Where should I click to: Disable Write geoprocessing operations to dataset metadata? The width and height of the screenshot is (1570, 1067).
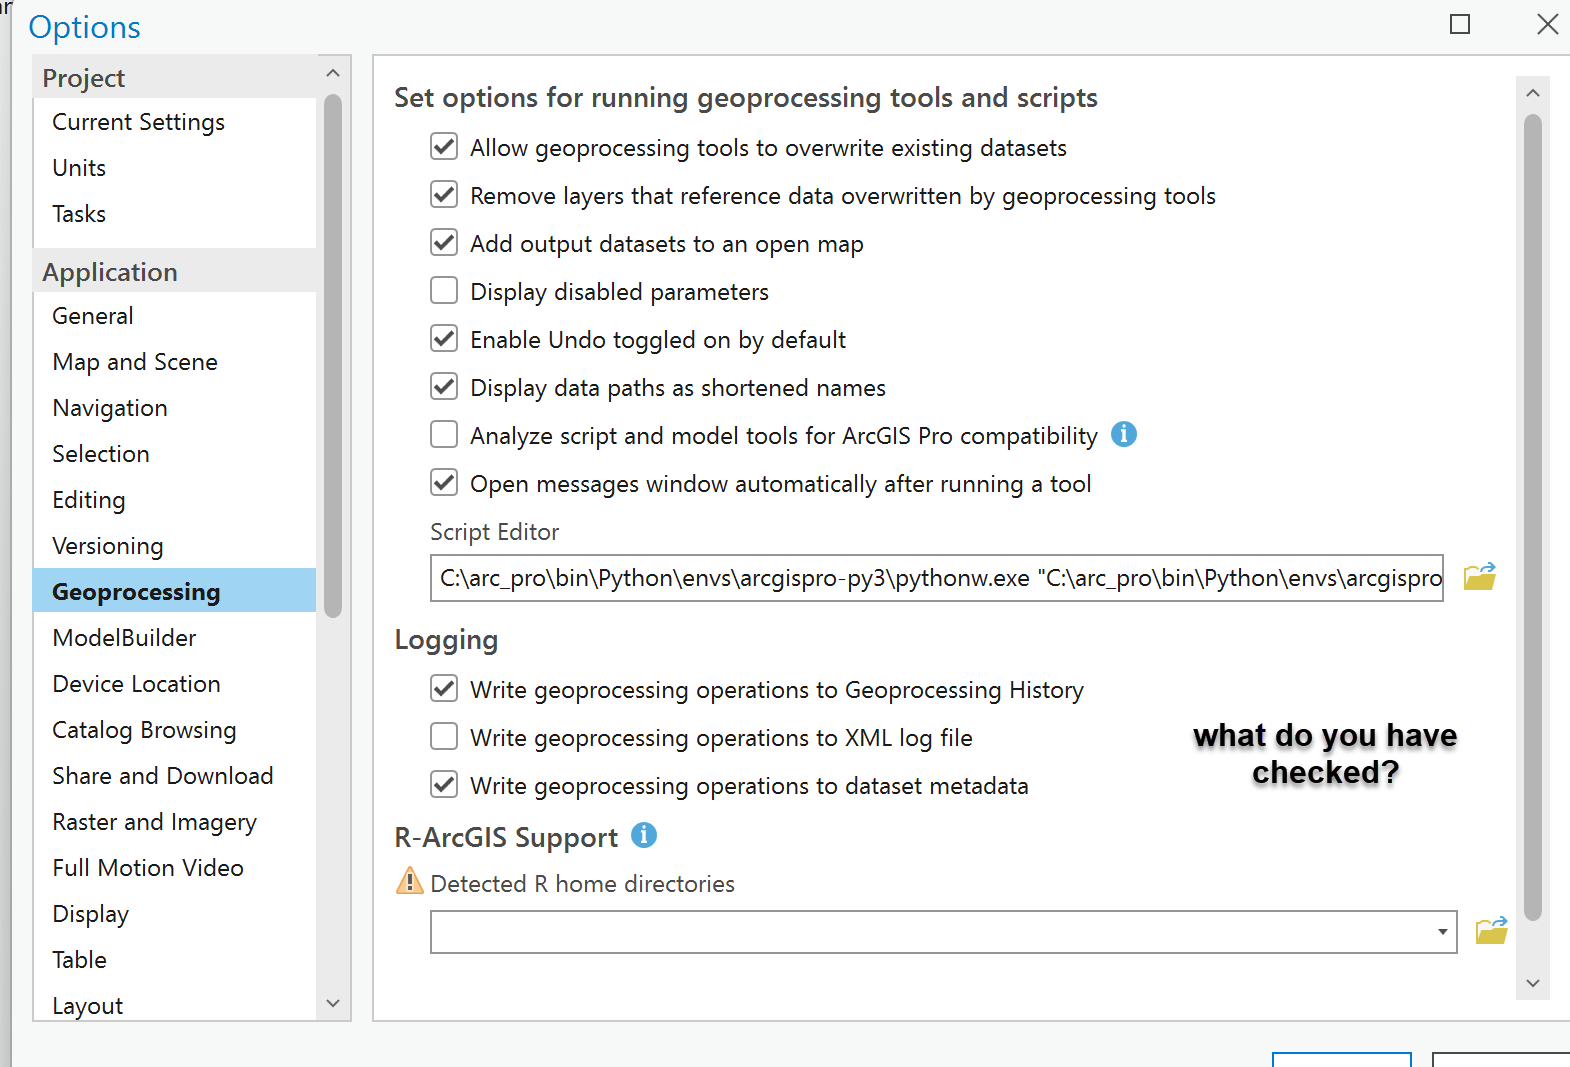(x=444, y=784)
